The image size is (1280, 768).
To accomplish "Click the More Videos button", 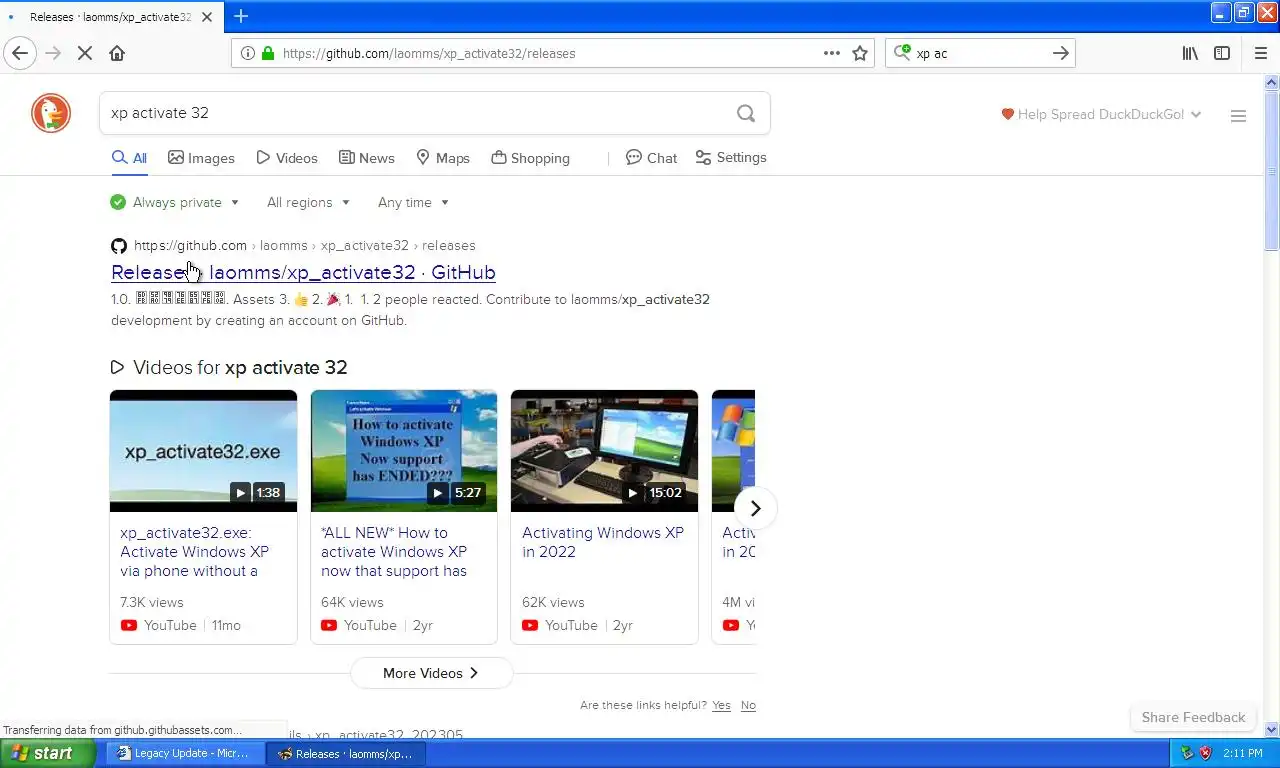I will pyautogui.click(x=431, y=673).
